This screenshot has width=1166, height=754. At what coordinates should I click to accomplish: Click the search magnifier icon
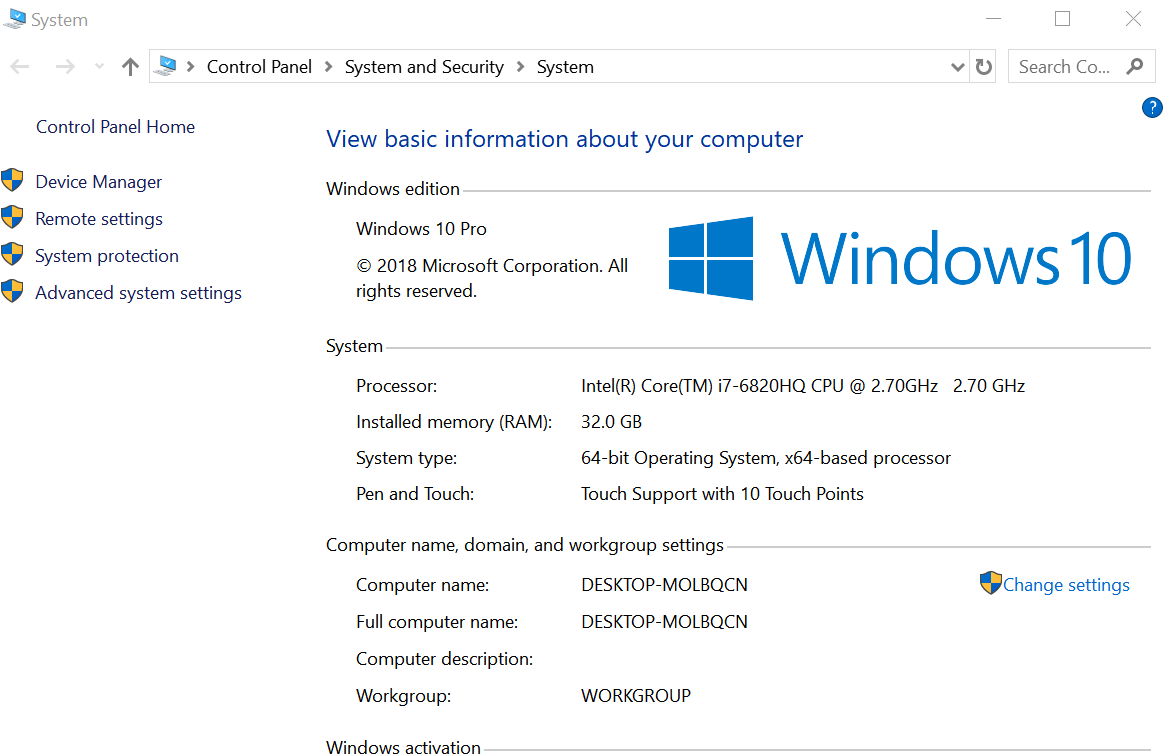1135,66
